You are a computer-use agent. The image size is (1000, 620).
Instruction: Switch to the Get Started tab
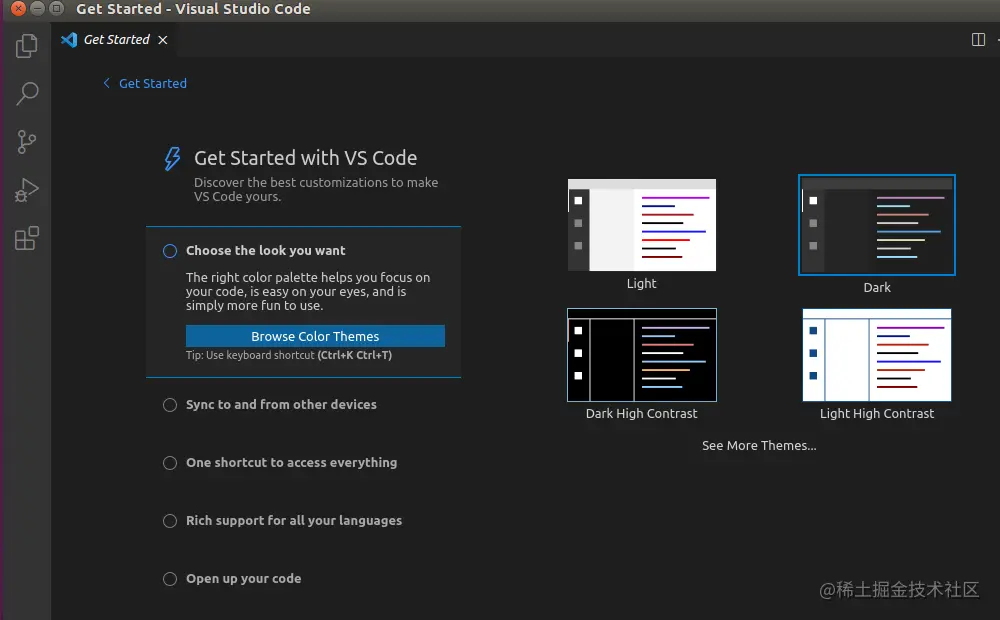pos(115,40)
